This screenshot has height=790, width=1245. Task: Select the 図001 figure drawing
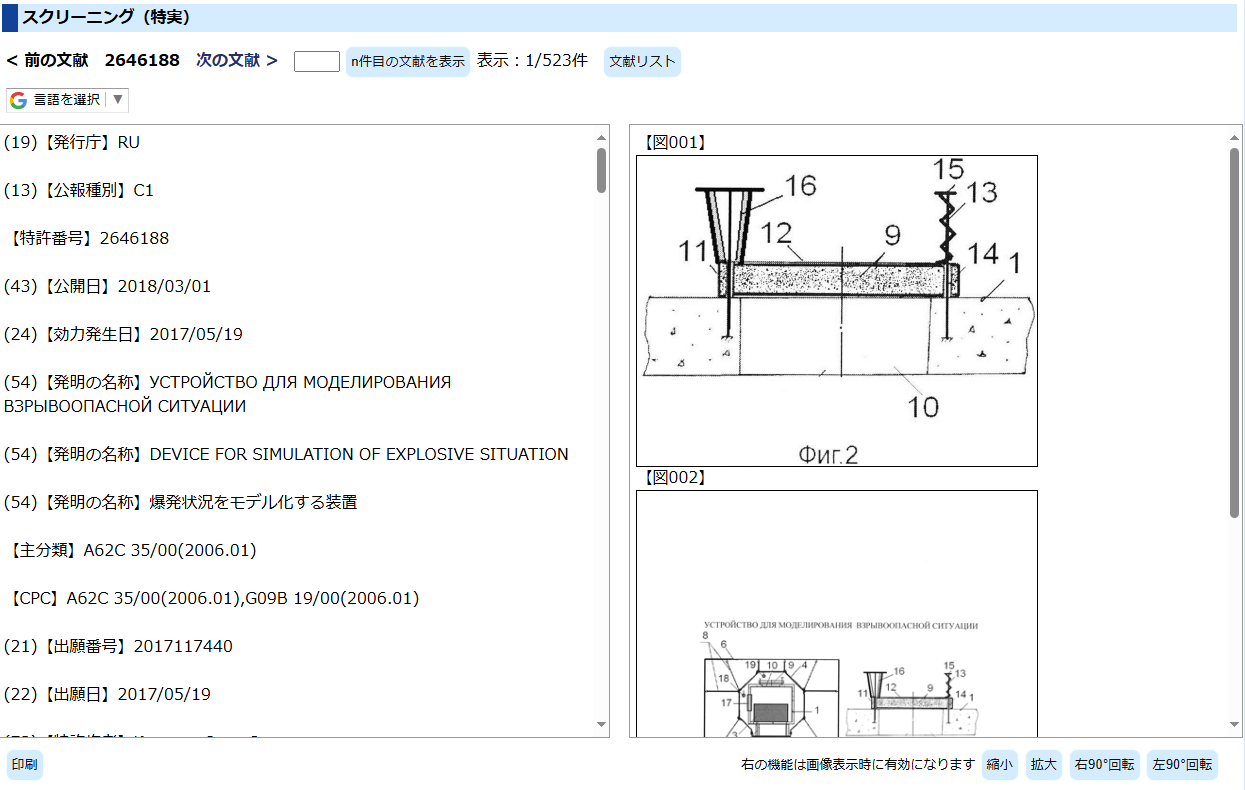(x=837, y=310)
